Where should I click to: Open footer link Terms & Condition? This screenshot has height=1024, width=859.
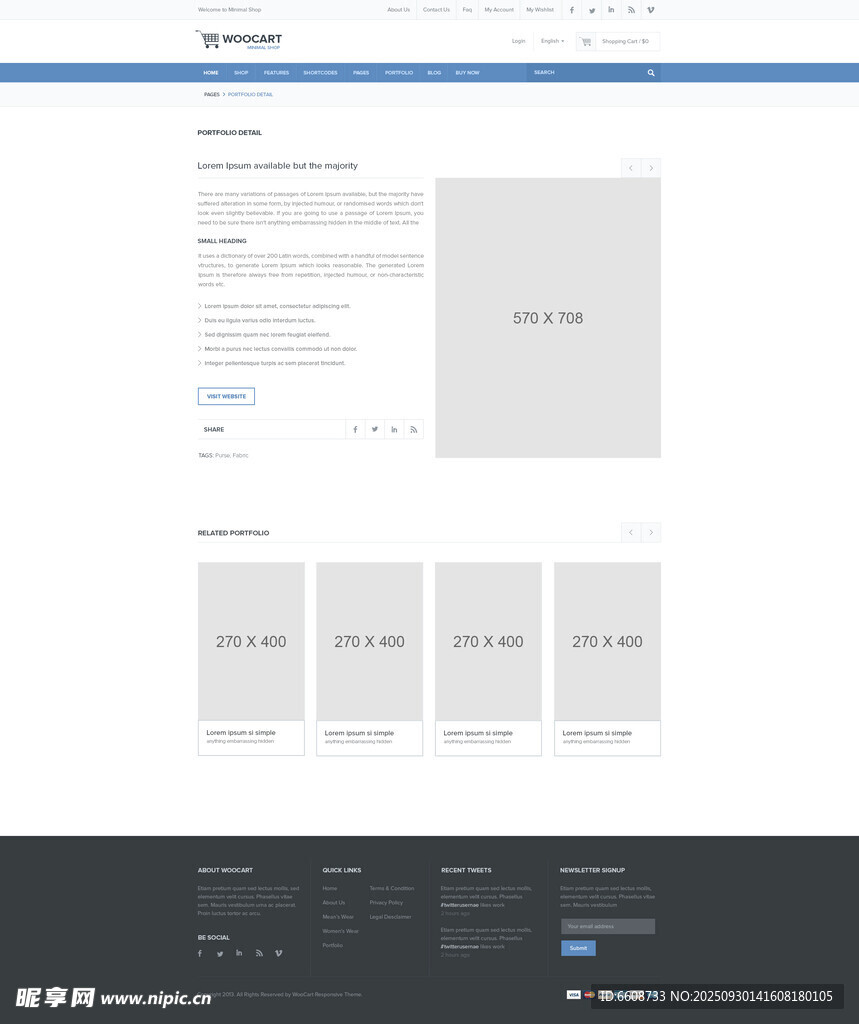click(x=392, y=888)
